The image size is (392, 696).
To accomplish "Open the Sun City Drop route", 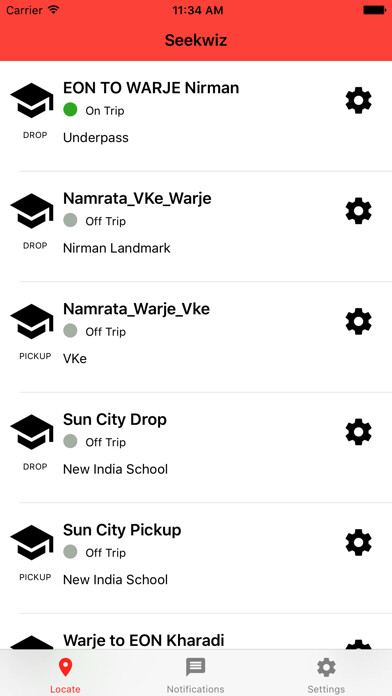I will point(196,447).
